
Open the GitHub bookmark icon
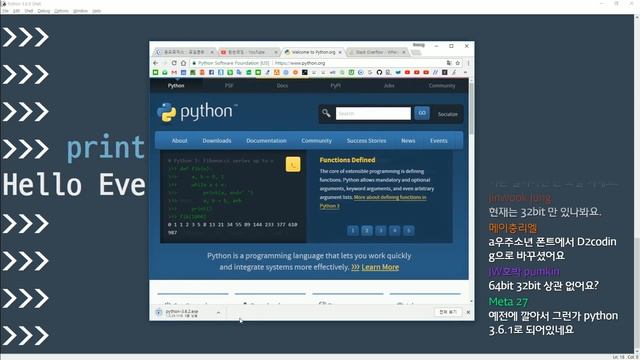pos(379,72)
